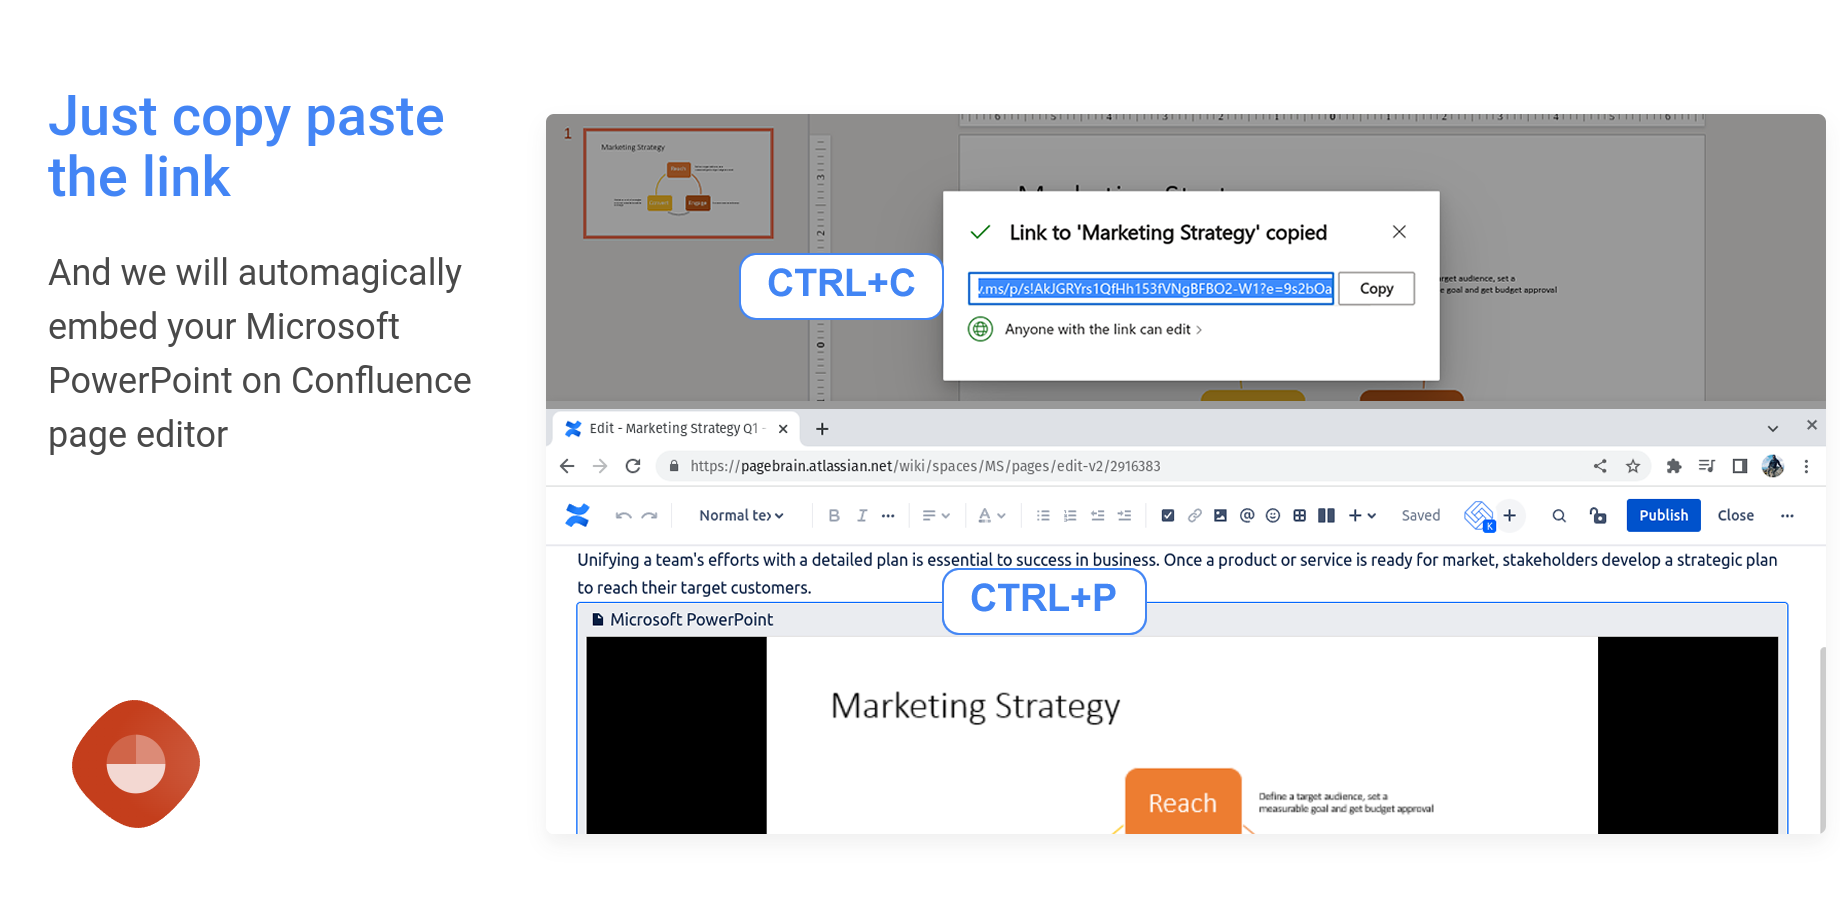
Task: Select the shared link text field
Action: coord(1151,288)
